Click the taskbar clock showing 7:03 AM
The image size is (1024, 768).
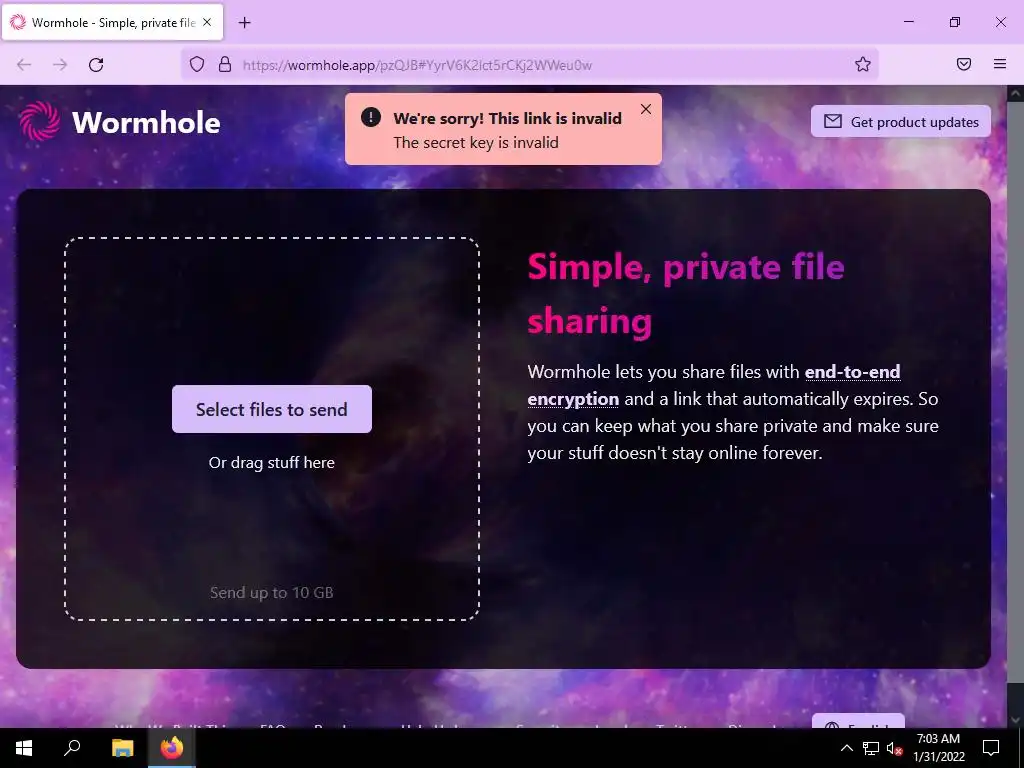tap(938, 748)
